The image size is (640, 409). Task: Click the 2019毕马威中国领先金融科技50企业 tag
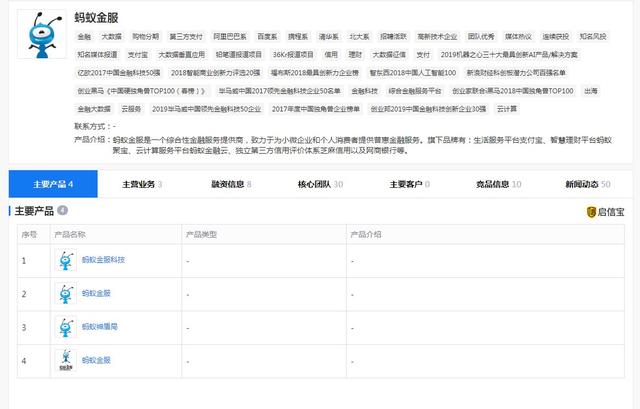[207, 109]
